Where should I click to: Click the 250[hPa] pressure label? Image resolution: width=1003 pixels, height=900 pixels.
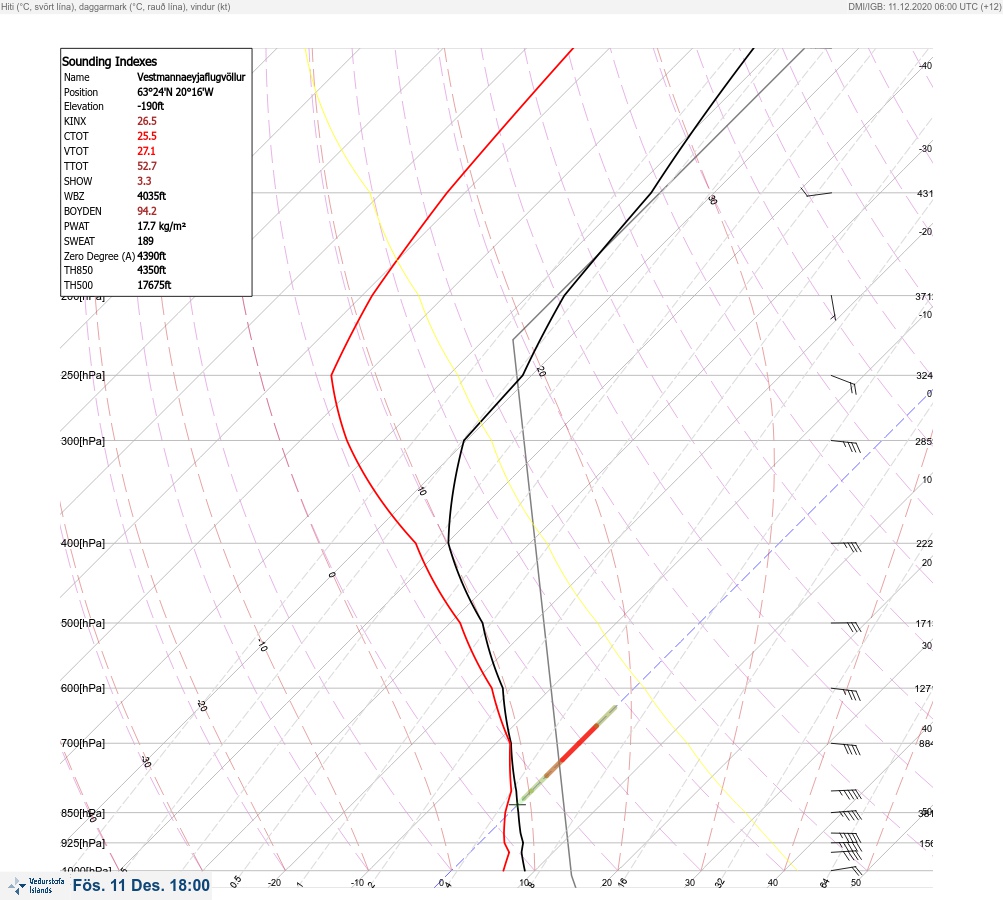[x=83, y=375]
